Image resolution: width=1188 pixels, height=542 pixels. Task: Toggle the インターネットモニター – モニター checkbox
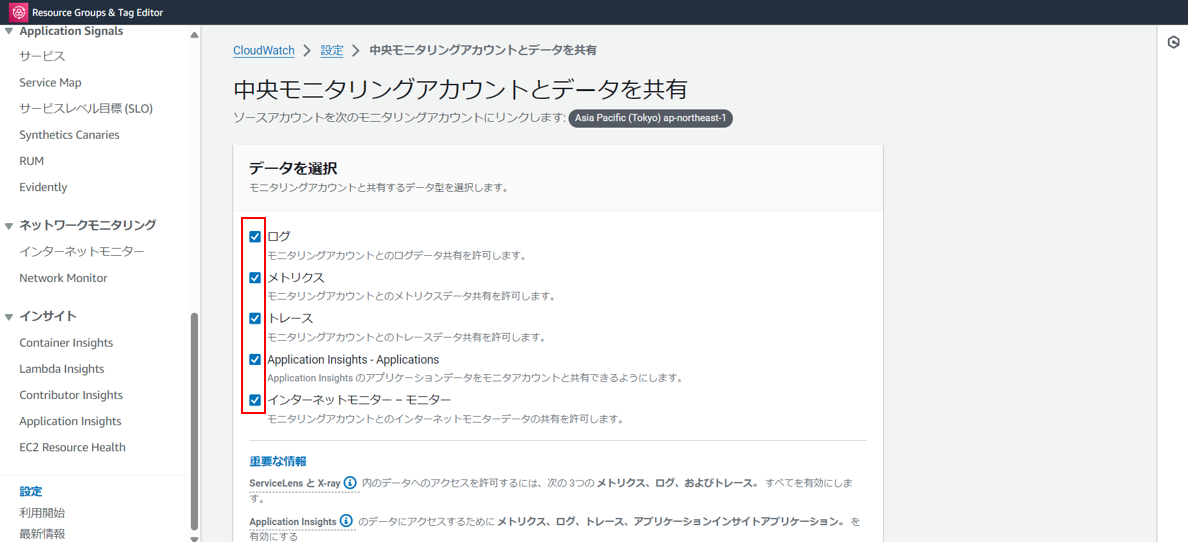click(x=255, y=399)
